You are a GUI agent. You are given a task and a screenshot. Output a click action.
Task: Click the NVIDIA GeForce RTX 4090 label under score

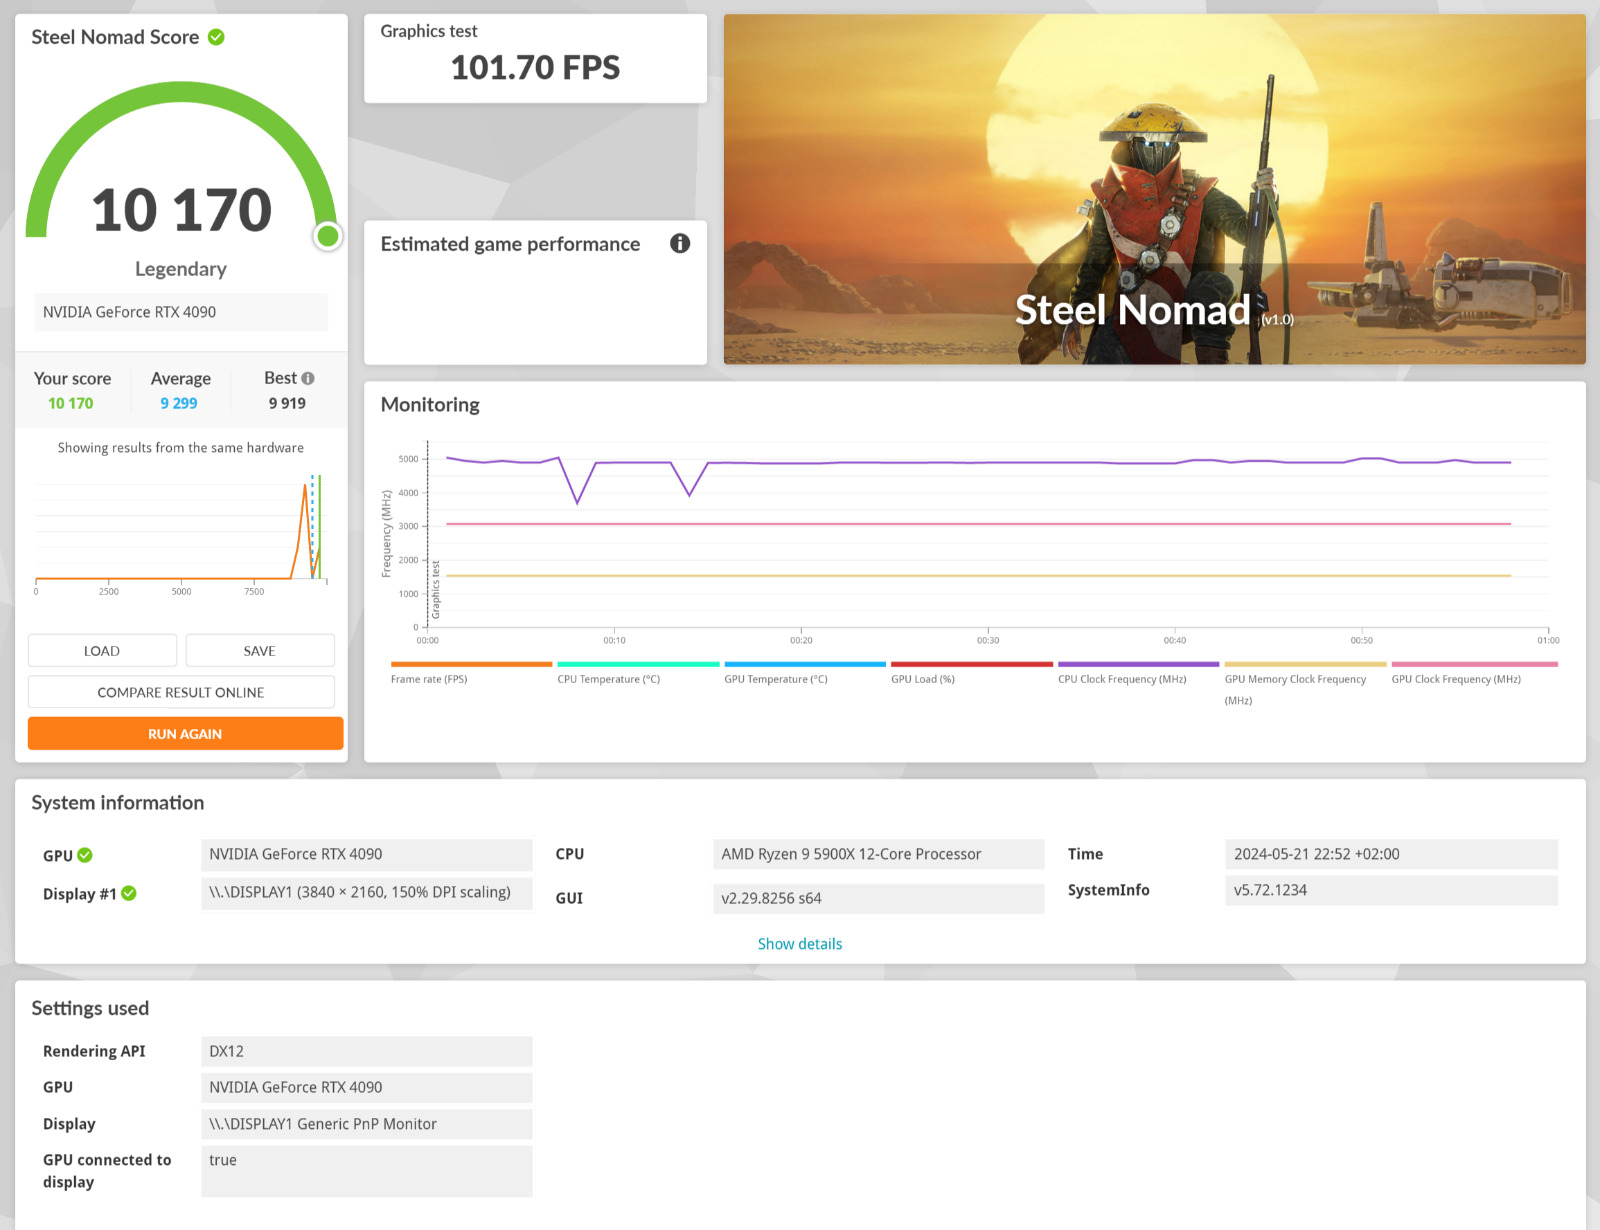(x=181, y=312)
